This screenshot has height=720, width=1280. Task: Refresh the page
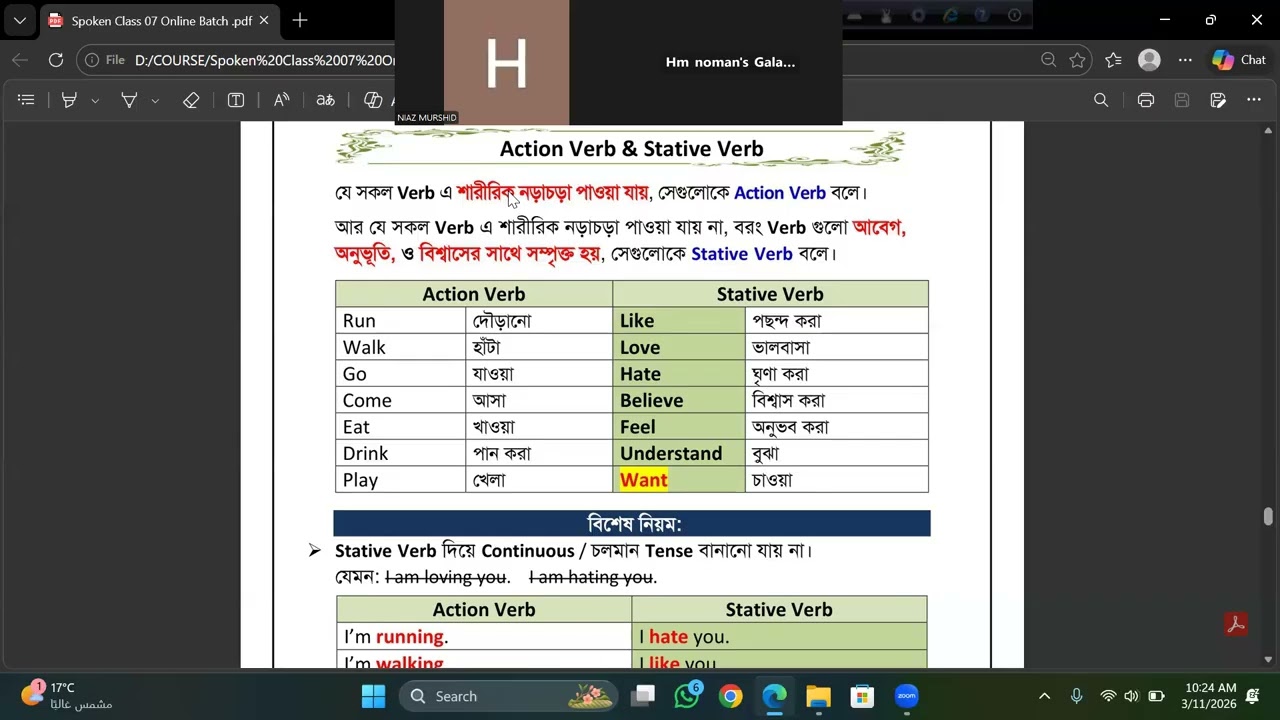tap(56, 60)
